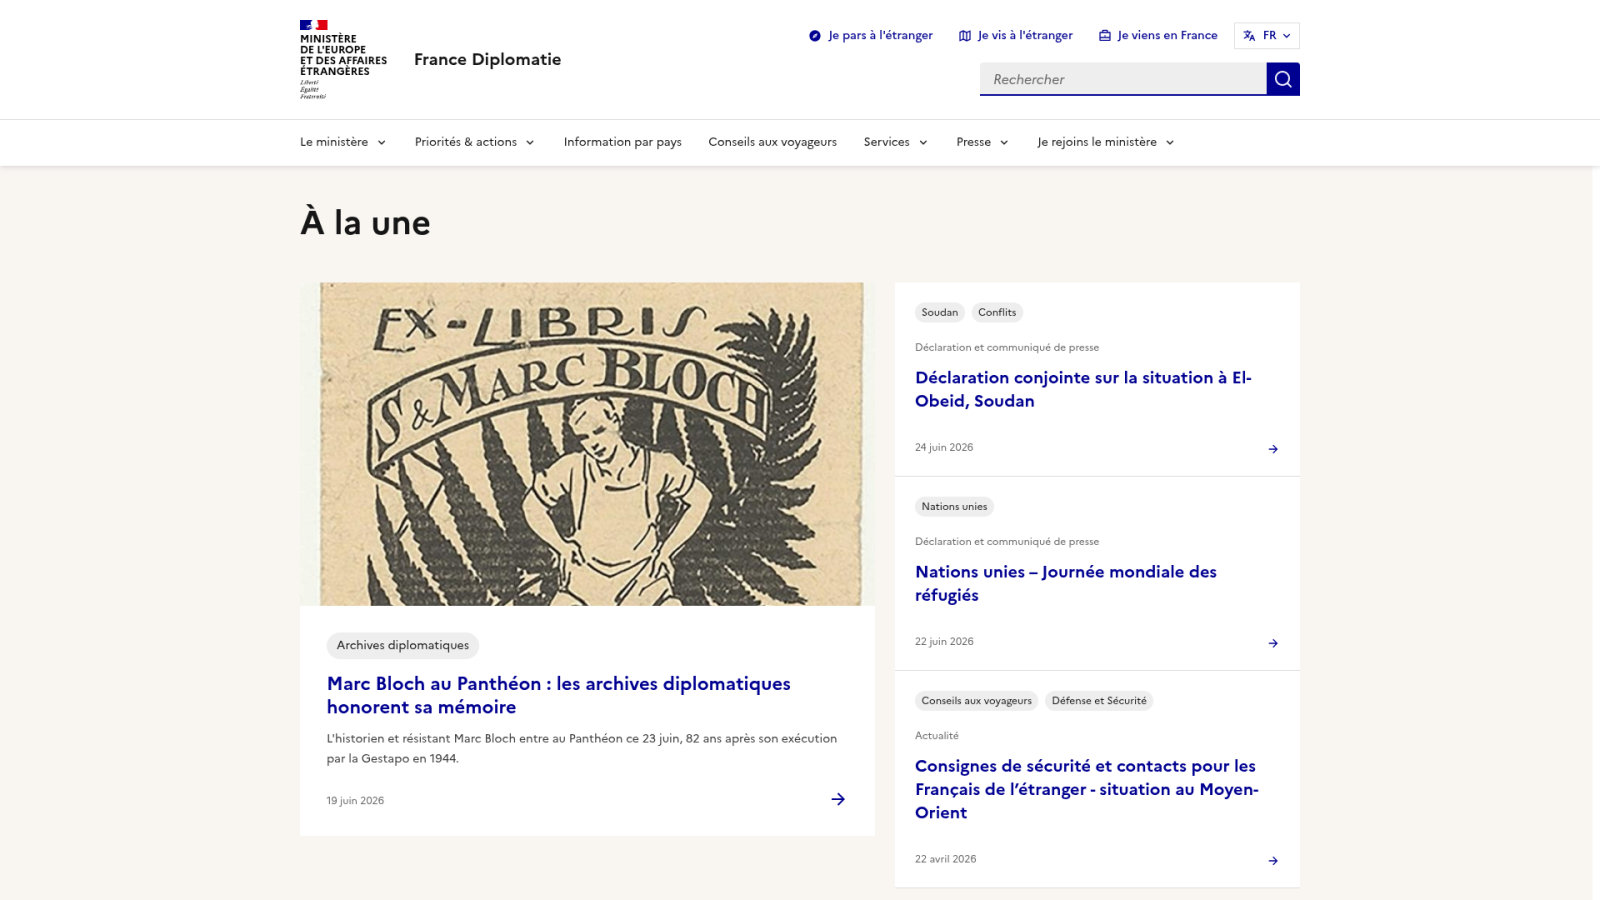Screen dimensions: 1600x900
Task: Click the arrow on the Consignes de sécurité card
Action: tap(1273, 861)
